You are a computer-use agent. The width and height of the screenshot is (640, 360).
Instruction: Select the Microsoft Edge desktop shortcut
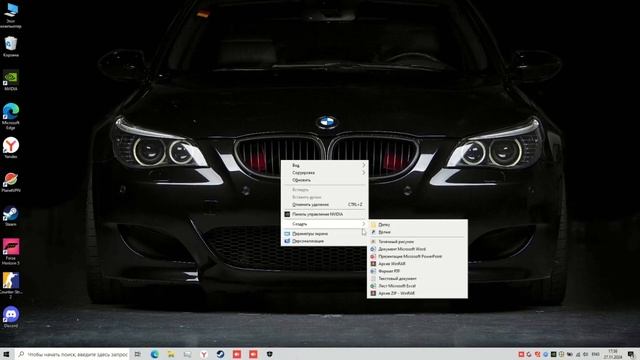tap(11, 116)
